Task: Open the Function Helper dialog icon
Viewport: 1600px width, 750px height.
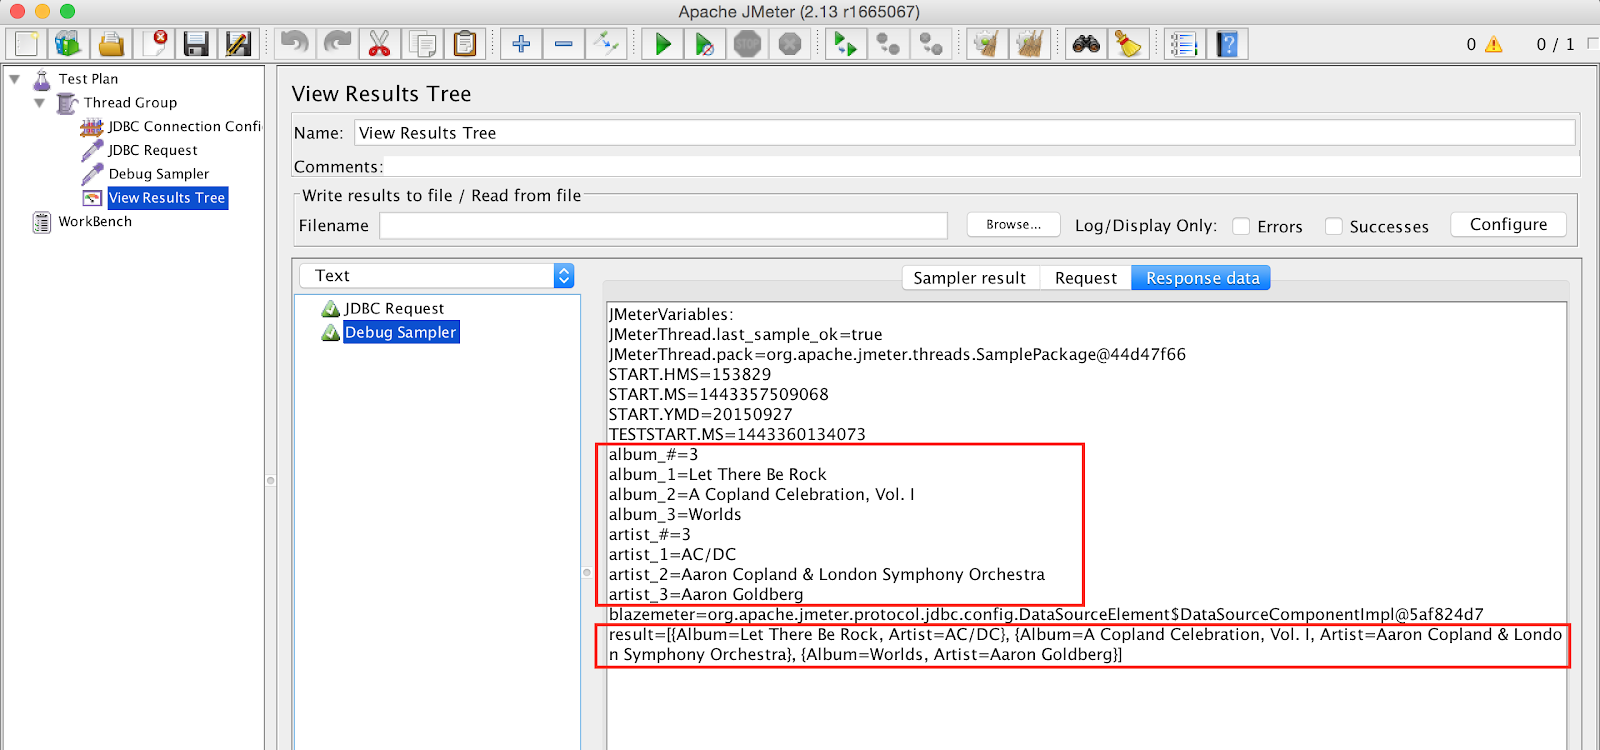Action: point(1184,44)
